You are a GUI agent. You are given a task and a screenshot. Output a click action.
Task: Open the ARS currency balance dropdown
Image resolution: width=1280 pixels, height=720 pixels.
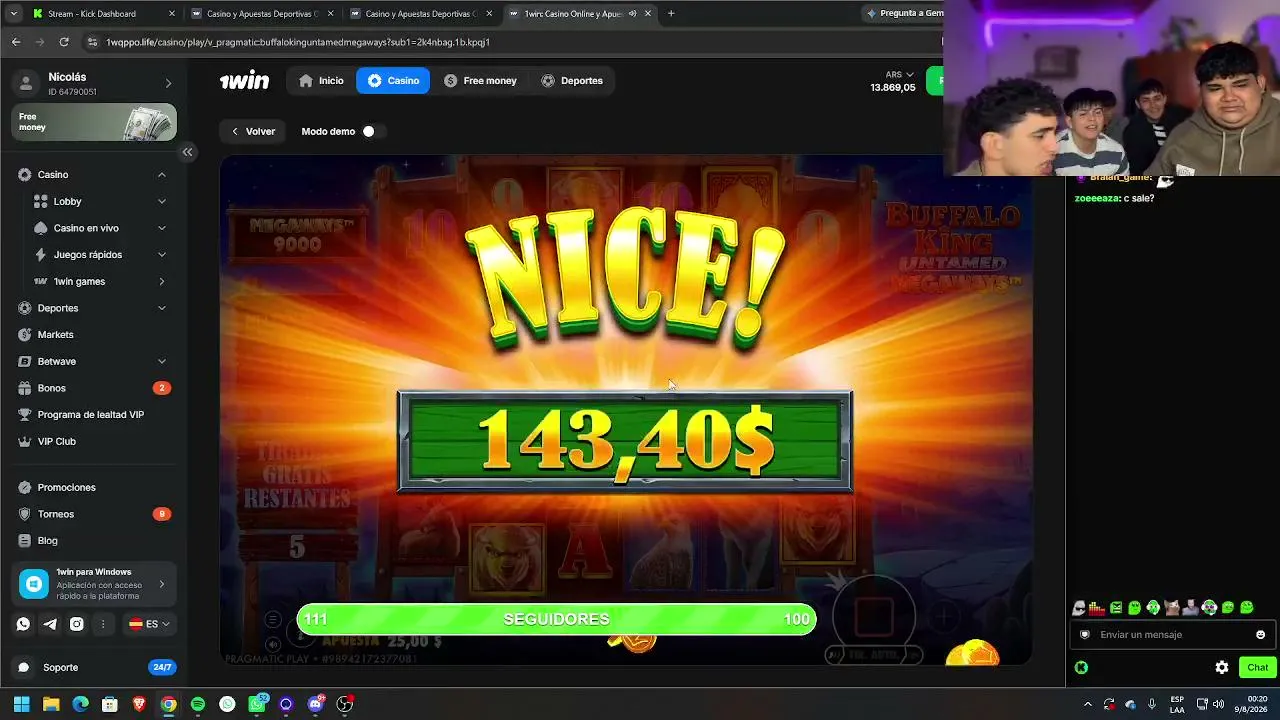coord(893,81)
